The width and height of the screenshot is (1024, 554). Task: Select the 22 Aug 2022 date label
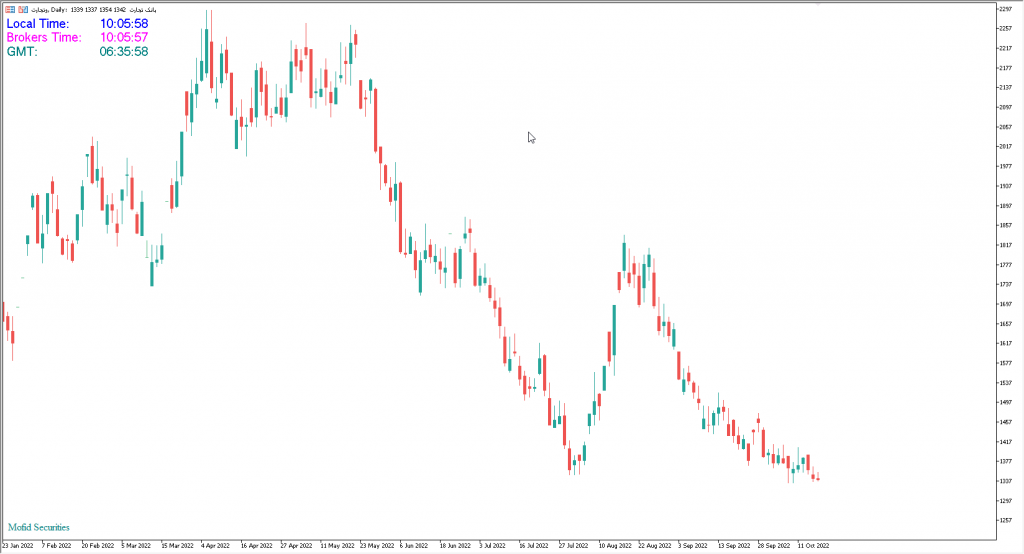655,546
